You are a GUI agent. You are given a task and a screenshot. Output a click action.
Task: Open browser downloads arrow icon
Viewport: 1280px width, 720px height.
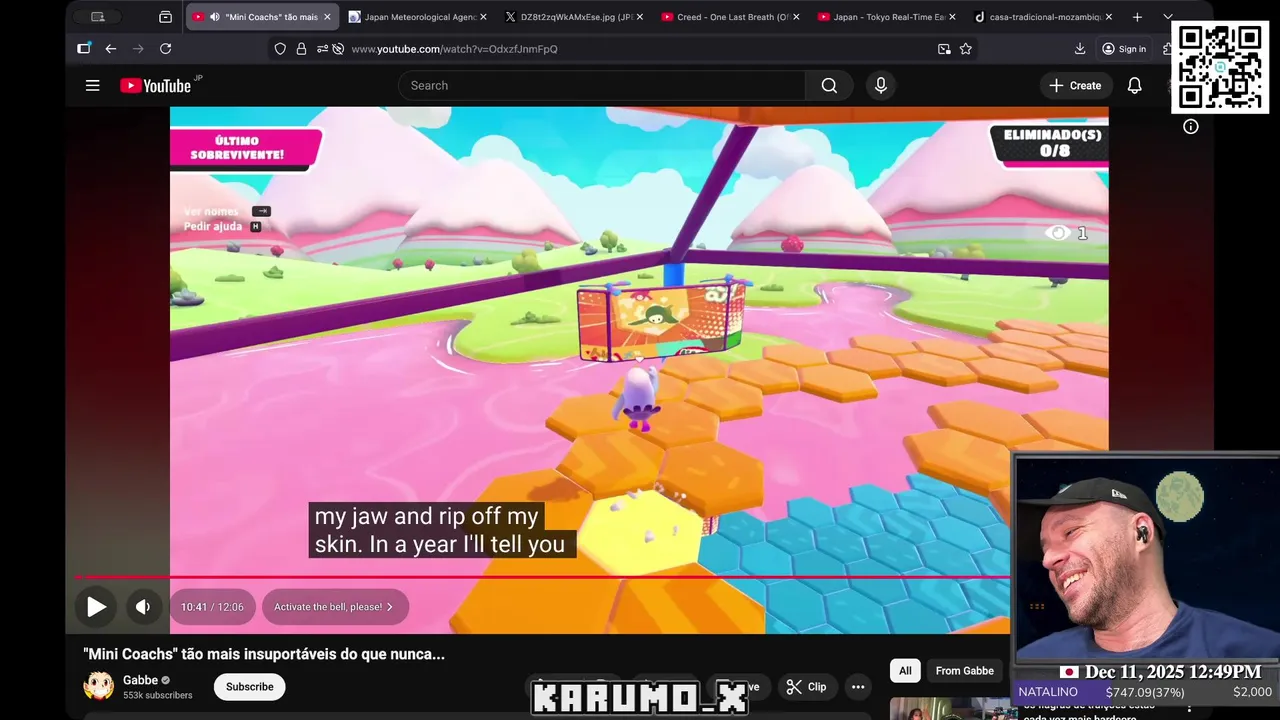[1080, 49]
